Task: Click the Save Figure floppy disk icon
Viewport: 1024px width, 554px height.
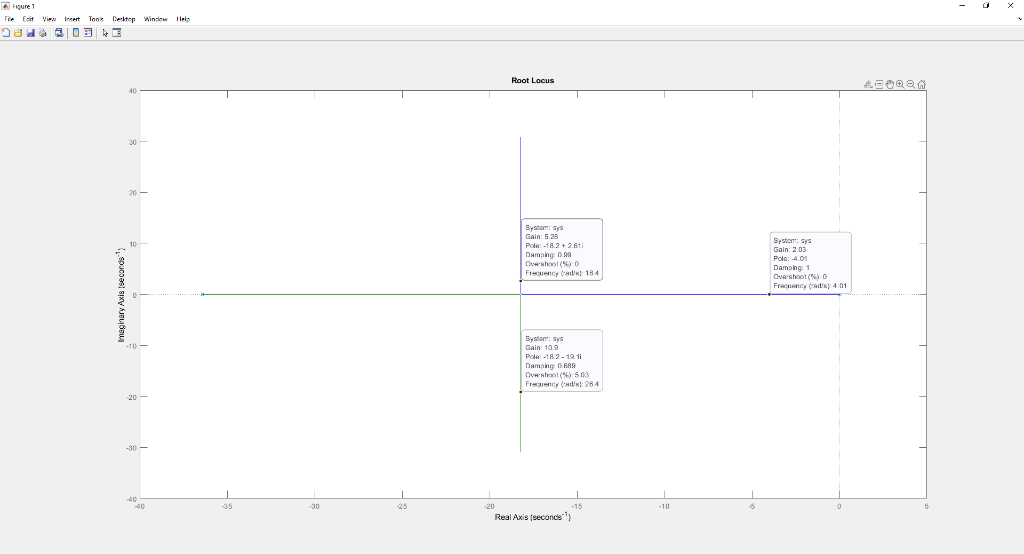Action: 31,33
